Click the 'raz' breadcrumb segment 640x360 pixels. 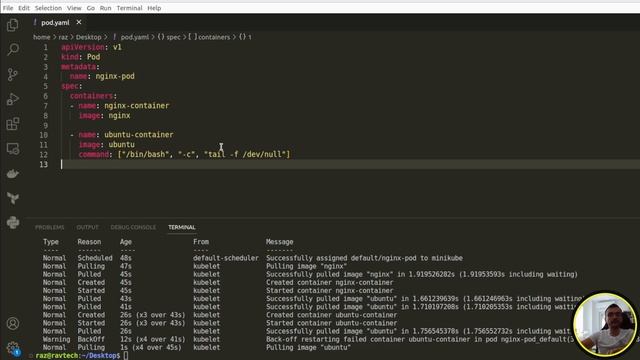click(63, 37)
